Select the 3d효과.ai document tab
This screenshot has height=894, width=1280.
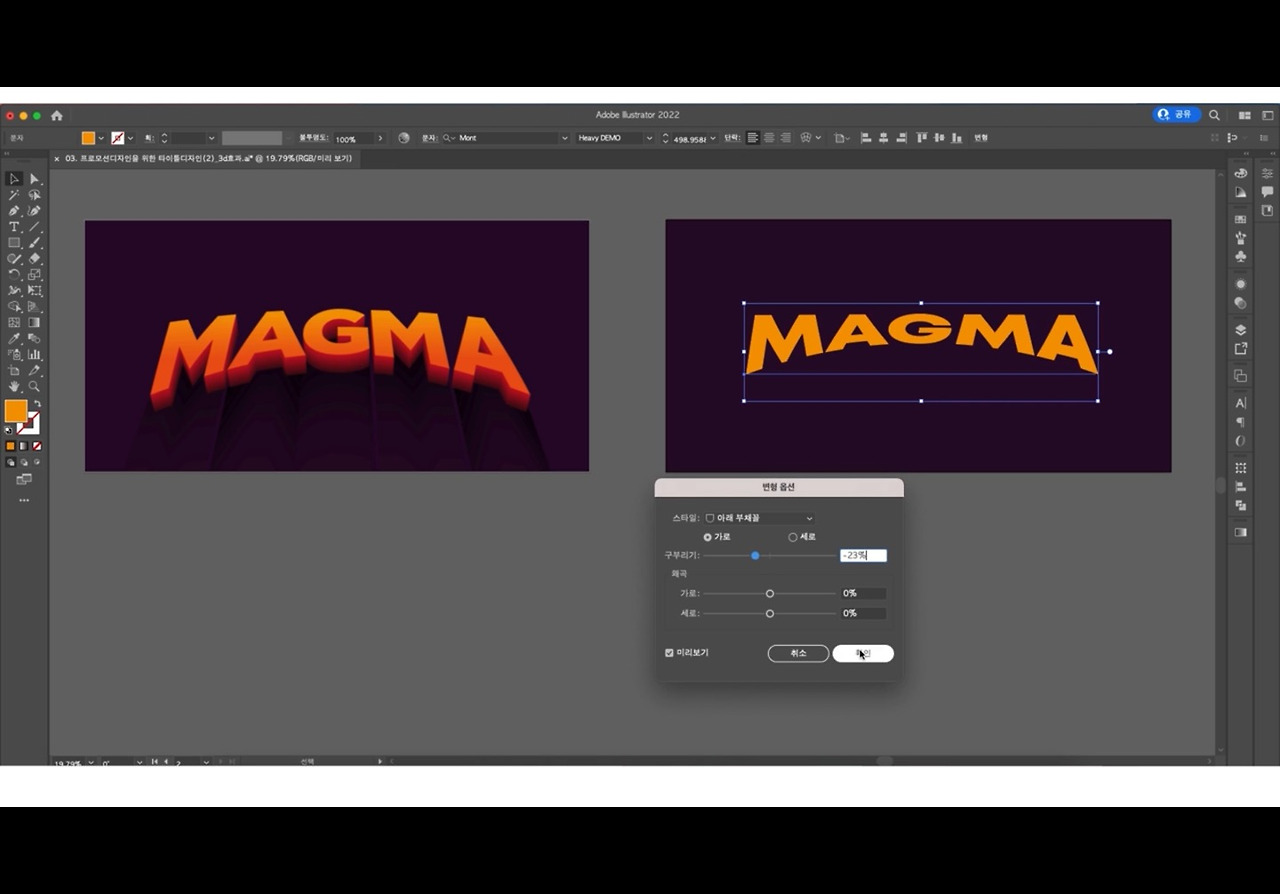pyautogui.click(x=208, y=158)
